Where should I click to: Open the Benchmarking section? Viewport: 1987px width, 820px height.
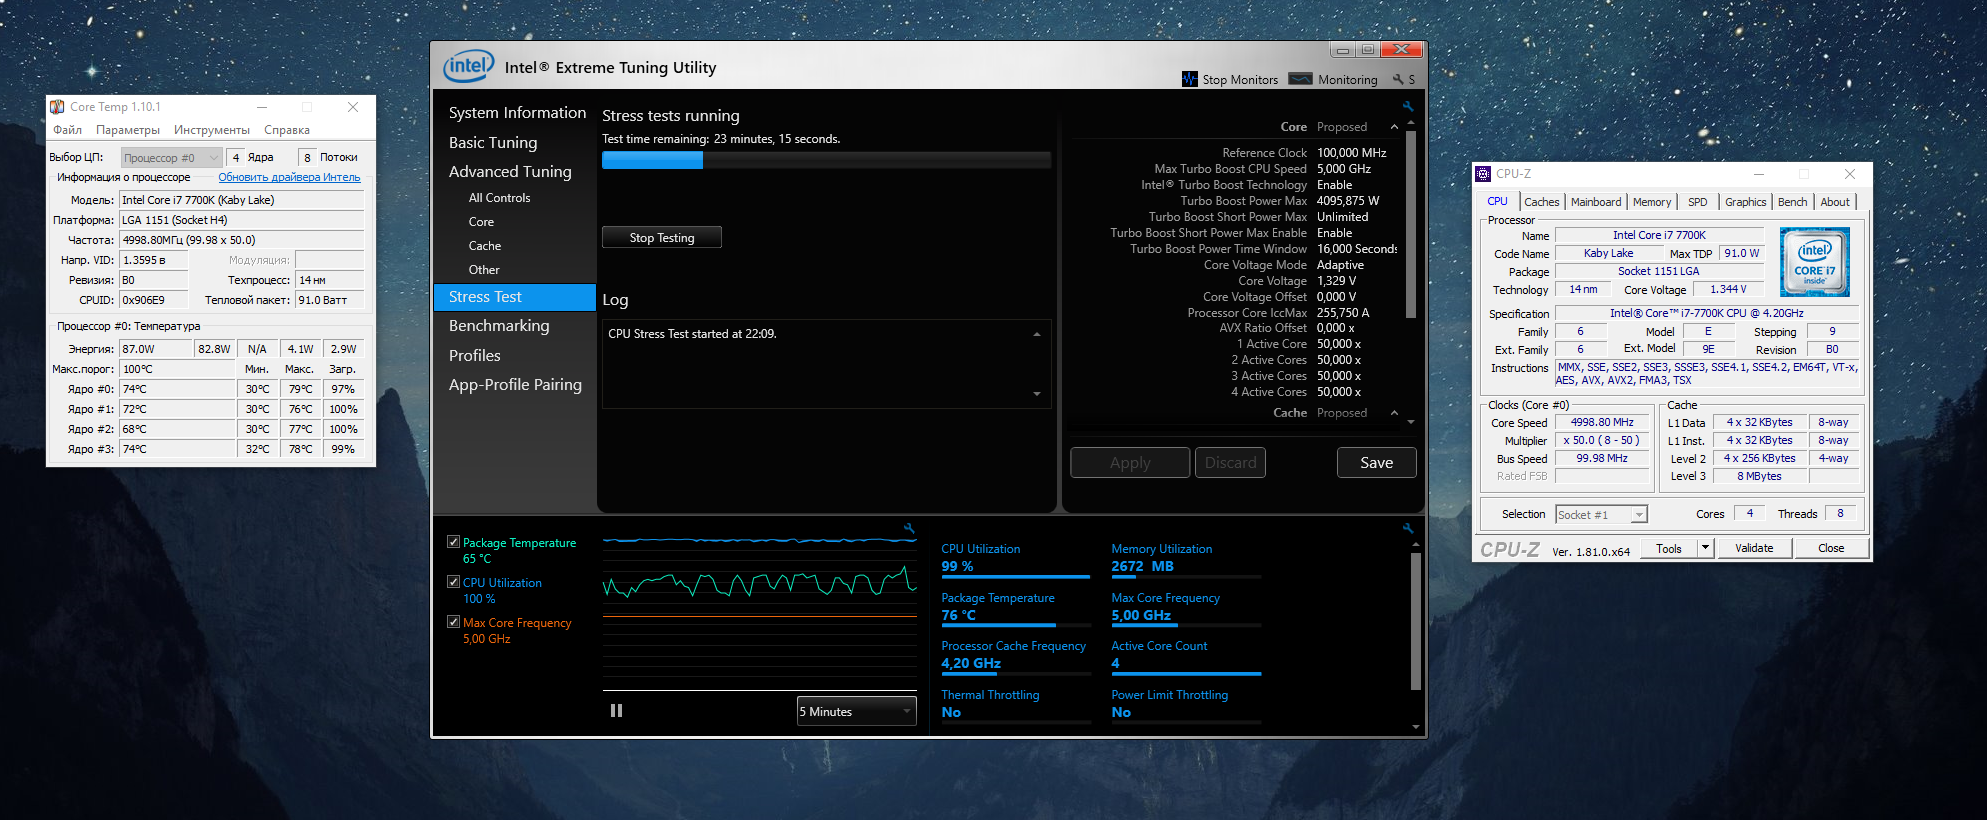[x=499, y=326]
